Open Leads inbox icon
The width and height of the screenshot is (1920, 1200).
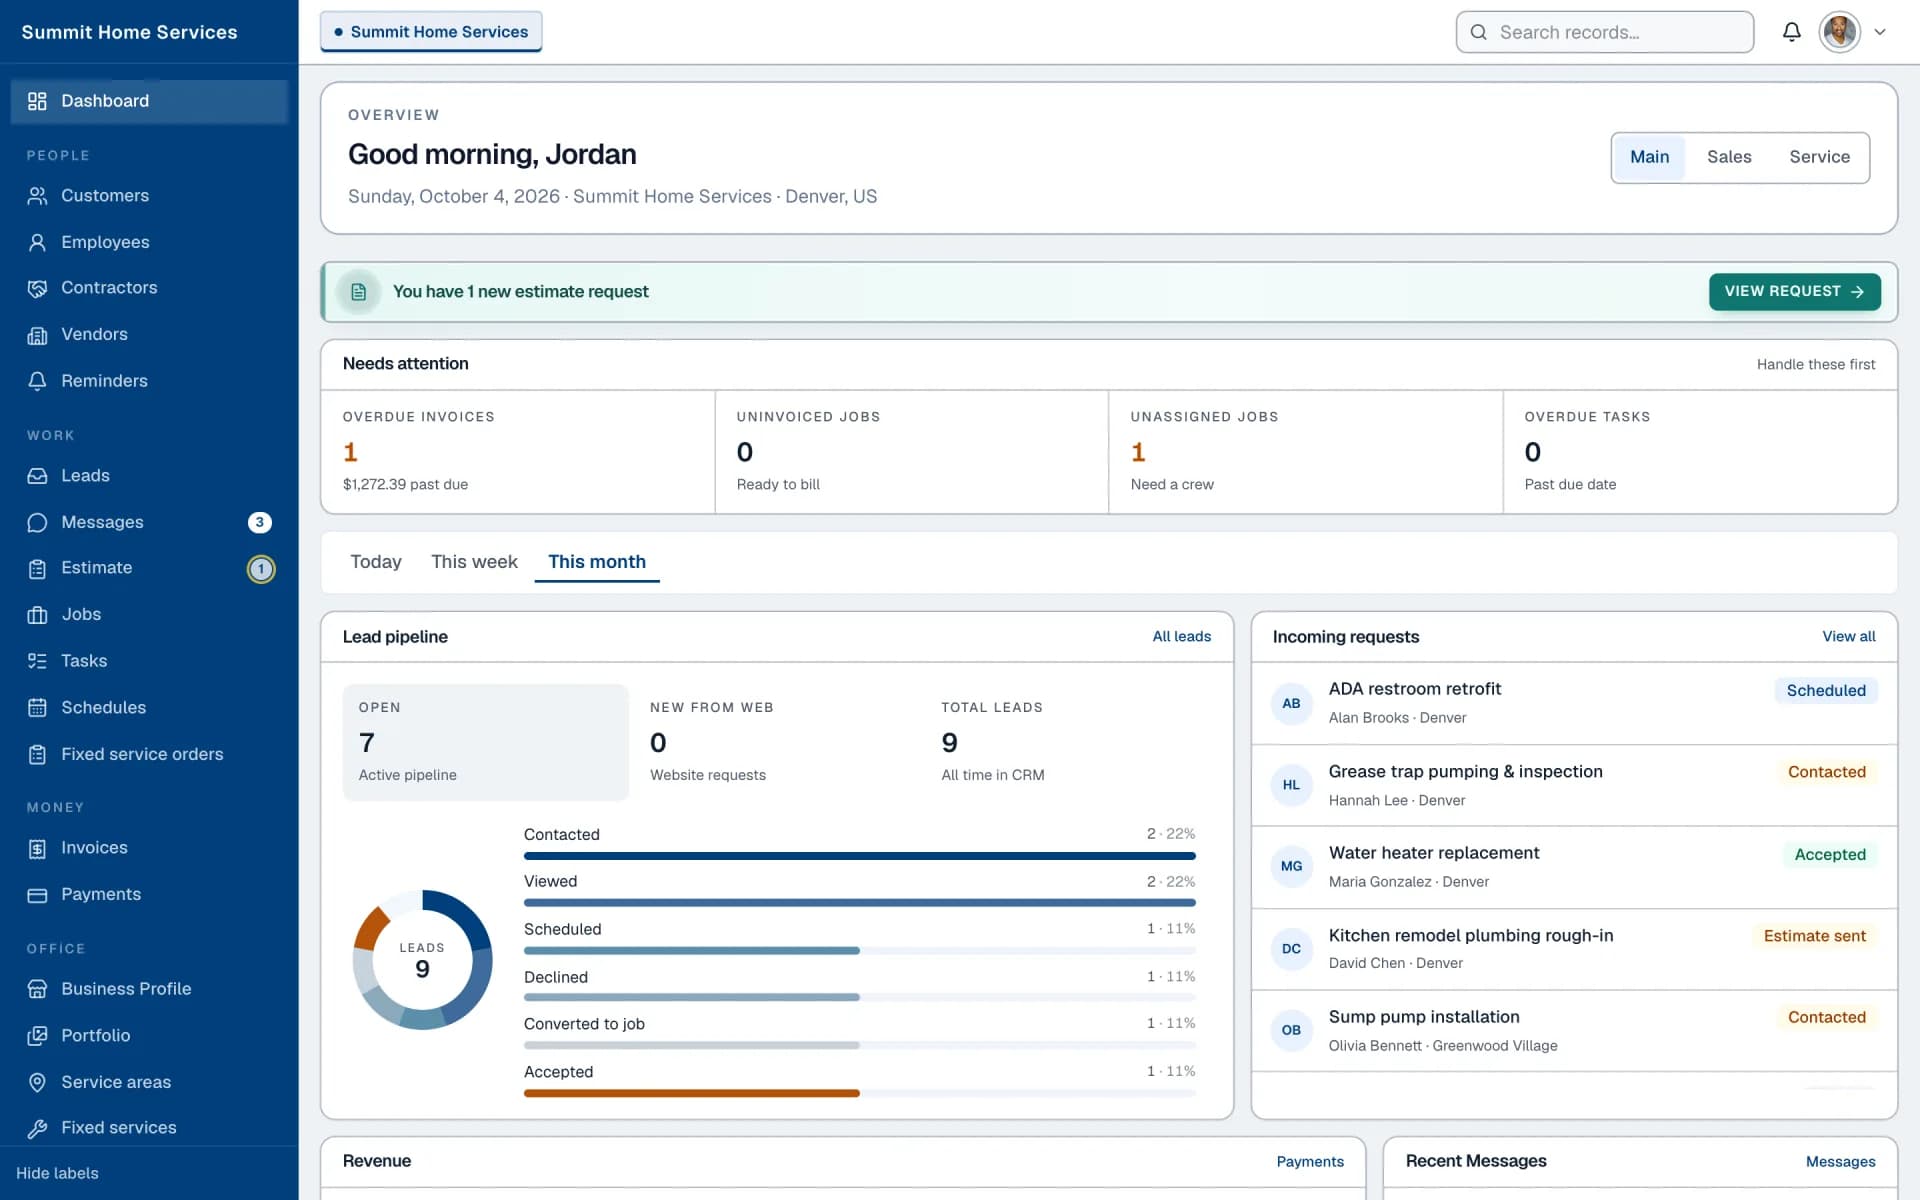[37, 476]
